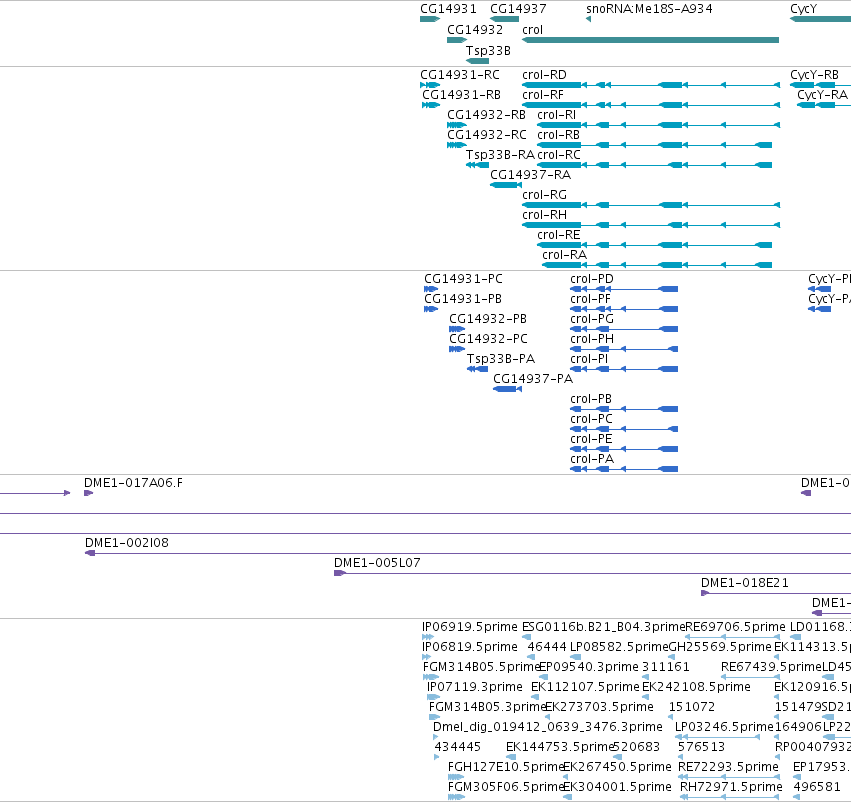Select the crol-RF transcript label
851x802 pixels.
point(543,94)
